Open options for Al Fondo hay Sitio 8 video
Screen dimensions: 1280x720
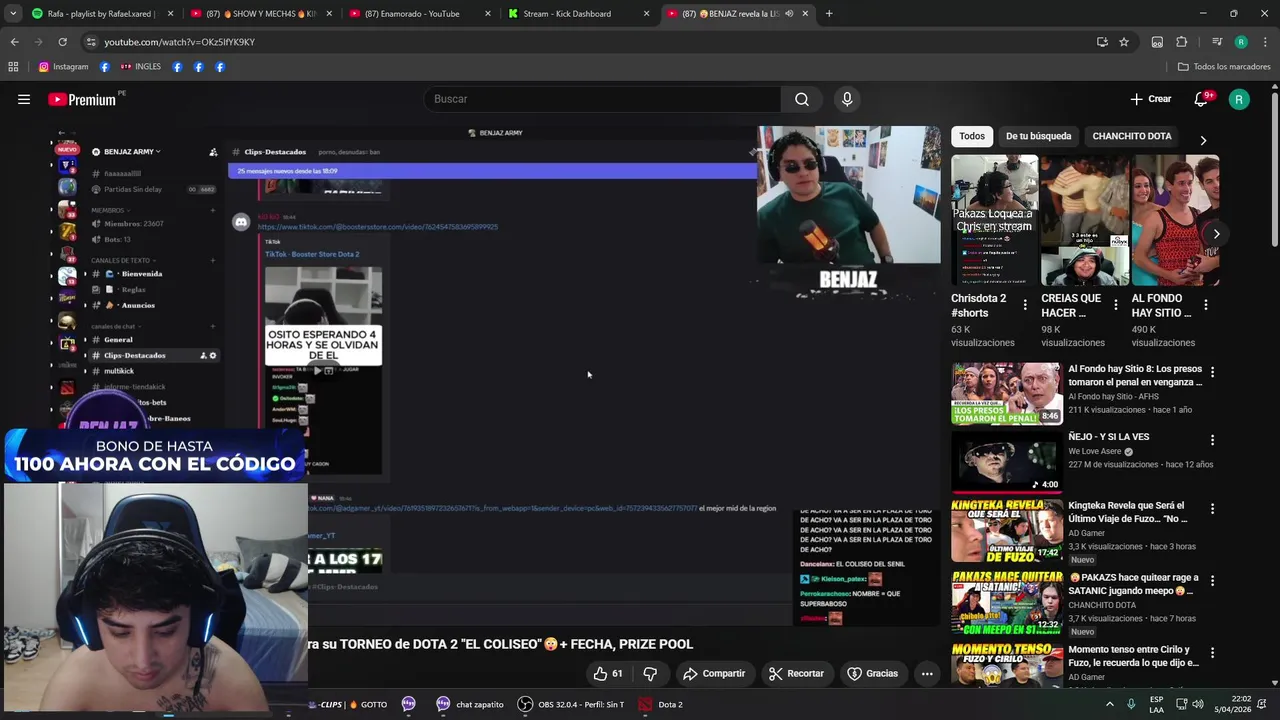click(x=1212, y=372)
